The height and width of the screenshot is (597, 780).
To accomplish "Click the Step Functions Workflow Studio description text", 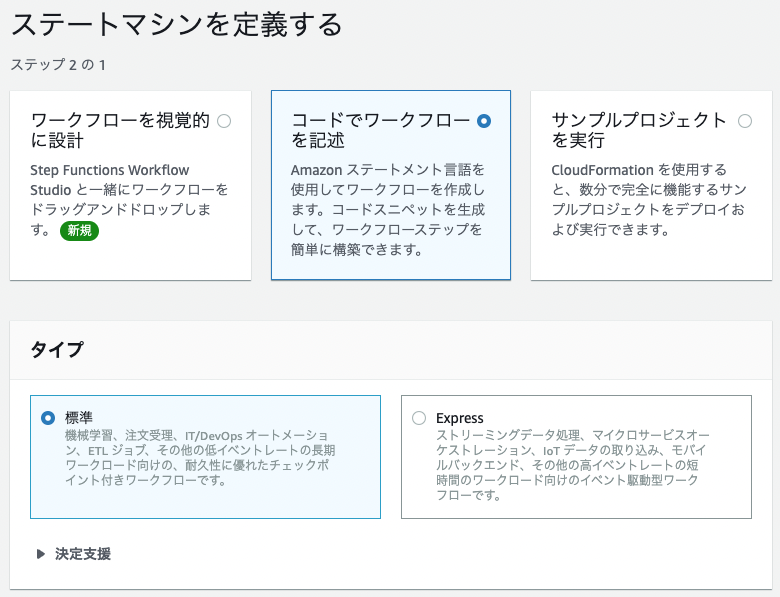I will pos(129,200).
